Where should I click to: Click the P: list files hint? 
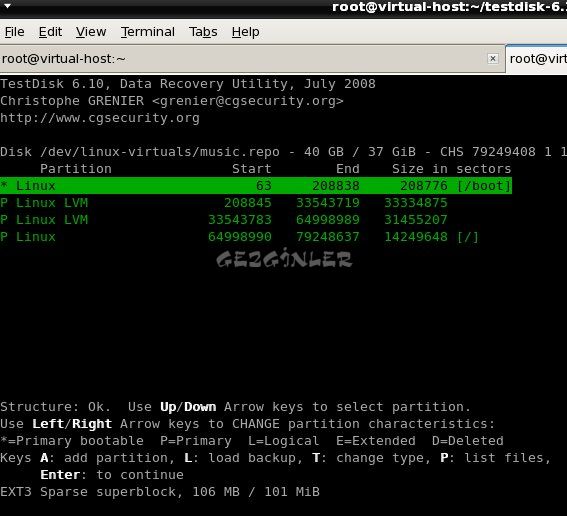(495, 458)
